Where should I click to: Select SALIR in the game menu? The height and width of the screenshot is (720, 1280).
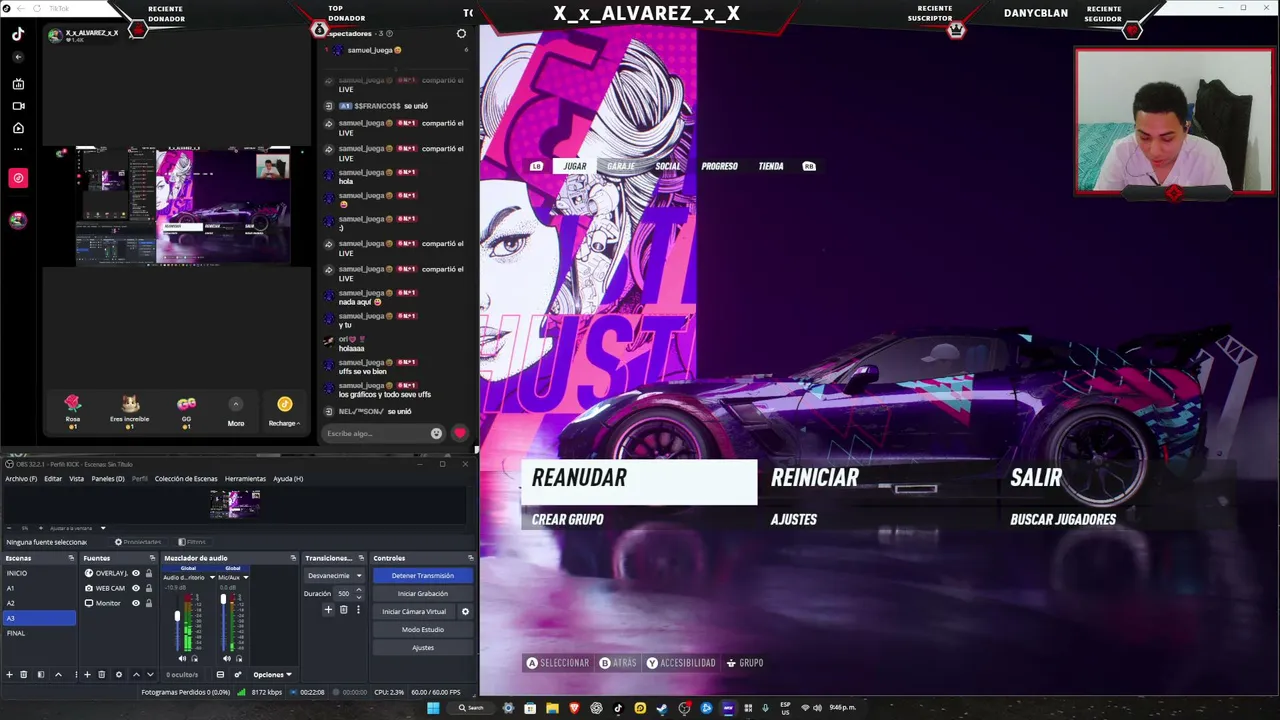point(1036,478)
